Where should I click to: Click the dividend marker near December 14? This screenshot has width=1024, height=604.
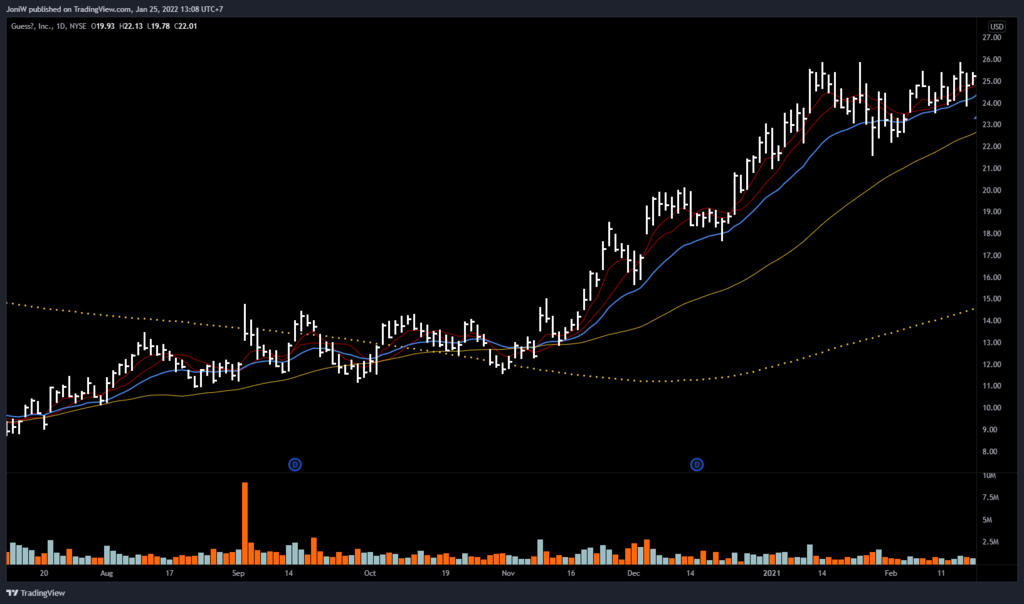697,464
